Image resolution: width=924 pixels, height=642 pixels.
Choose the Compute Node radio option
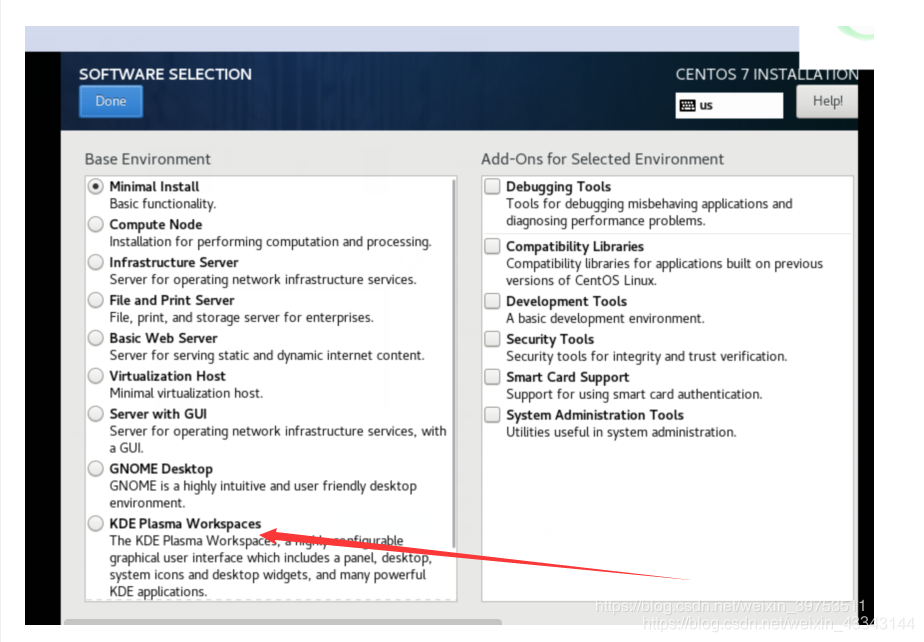[x=95, y=225]
